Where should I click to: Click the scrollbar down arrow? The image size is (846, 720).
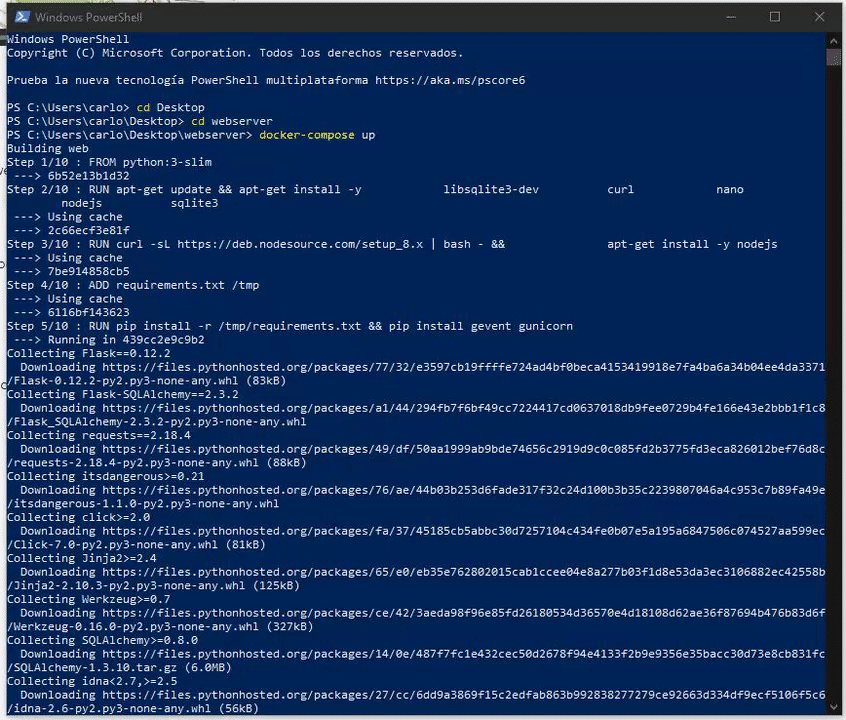pyautogui.click(x=834, y=707)
